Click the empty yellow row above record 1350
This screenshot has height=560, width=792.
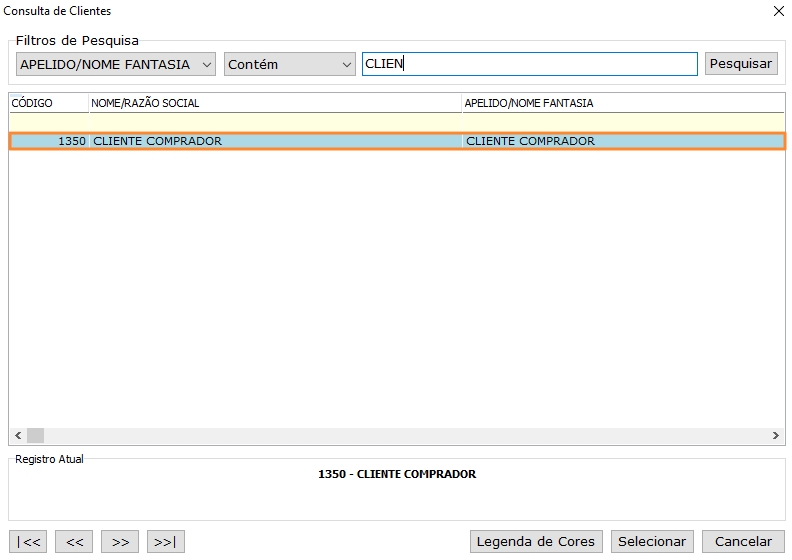pyautogui.click(x=396, y=122)
